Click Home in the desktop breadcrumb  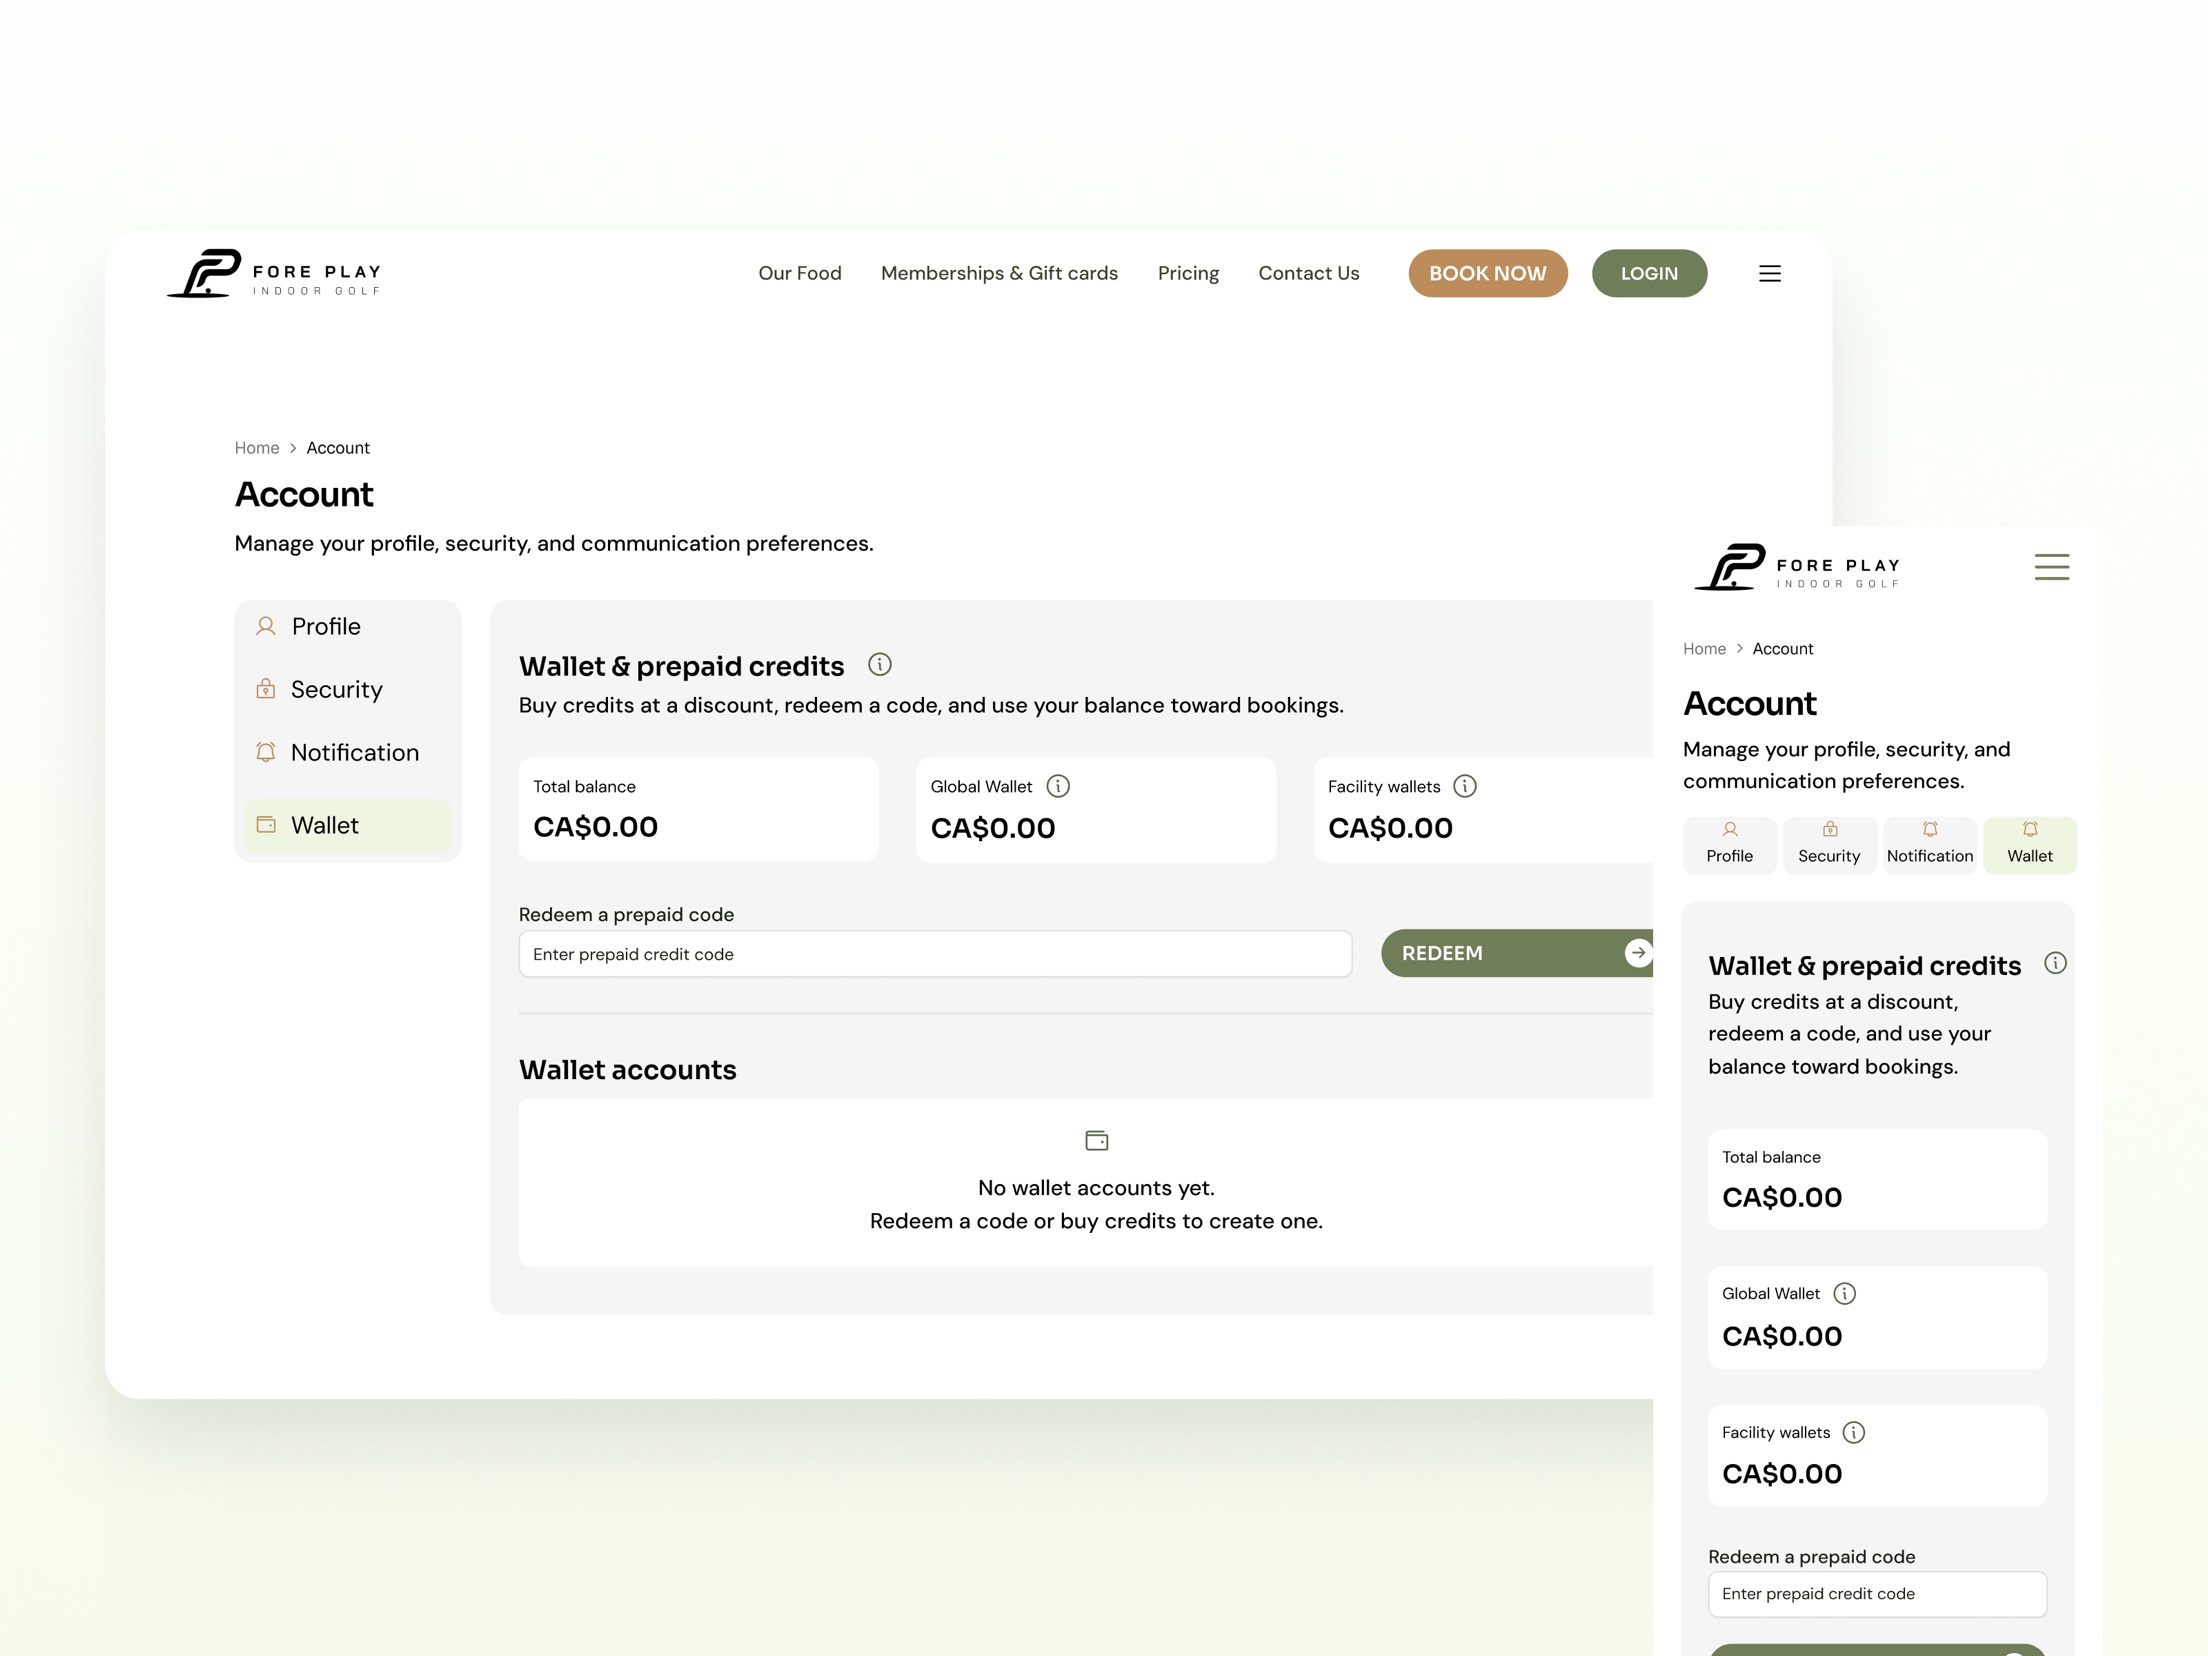point(256,448)
